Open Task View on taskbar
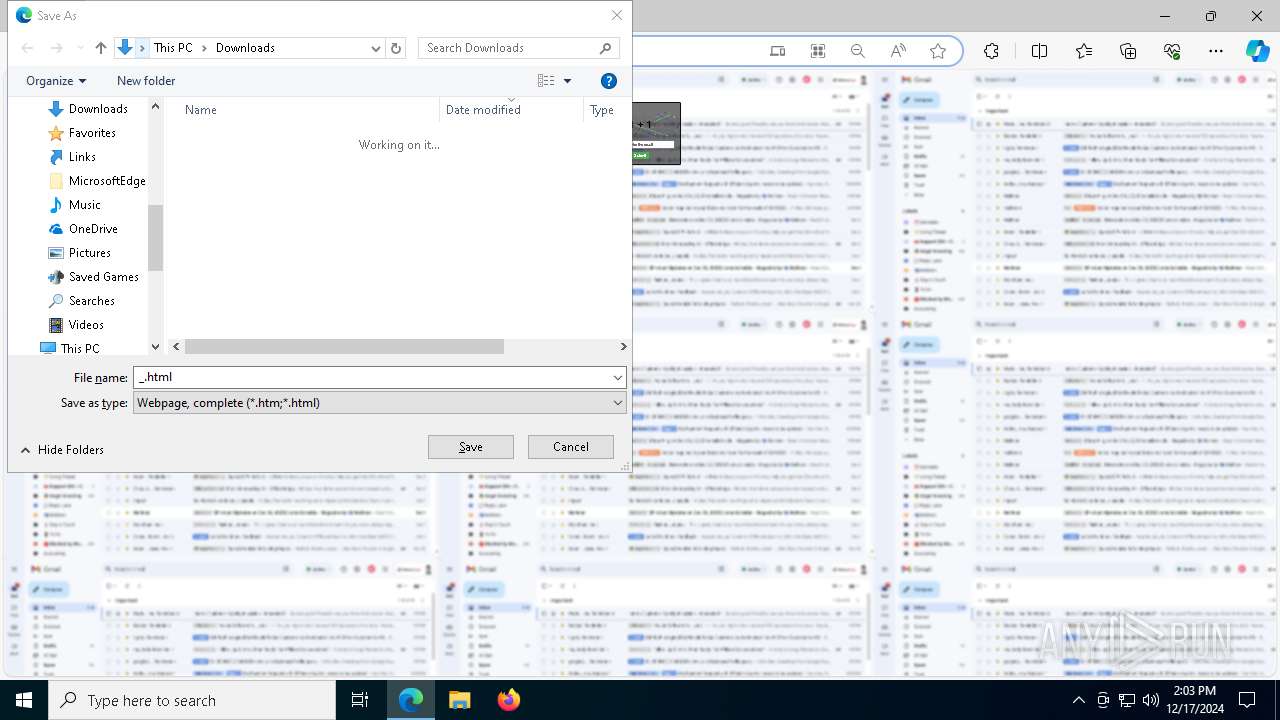The height and width of the screenshot is (720, 1280). tap(360, 700)
